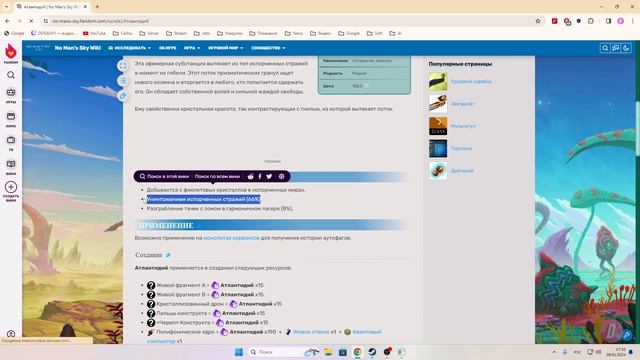Open Квантовый link
640x360 pixels.
point(367,332)
